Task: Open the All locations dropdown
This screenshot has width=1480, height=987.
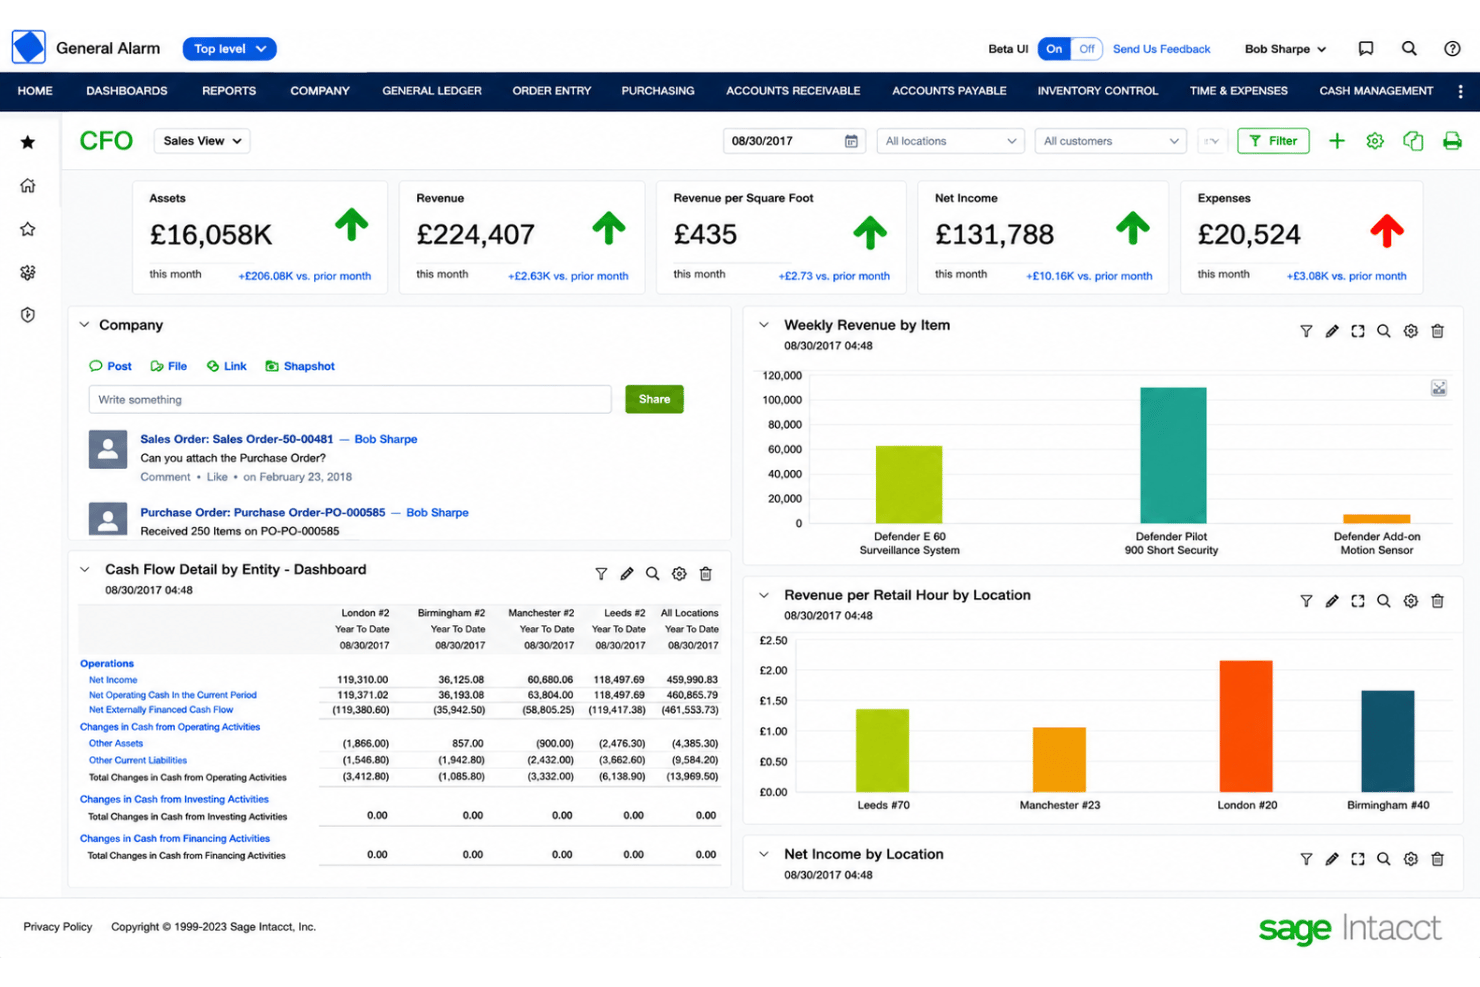Action: pos(950,141)
